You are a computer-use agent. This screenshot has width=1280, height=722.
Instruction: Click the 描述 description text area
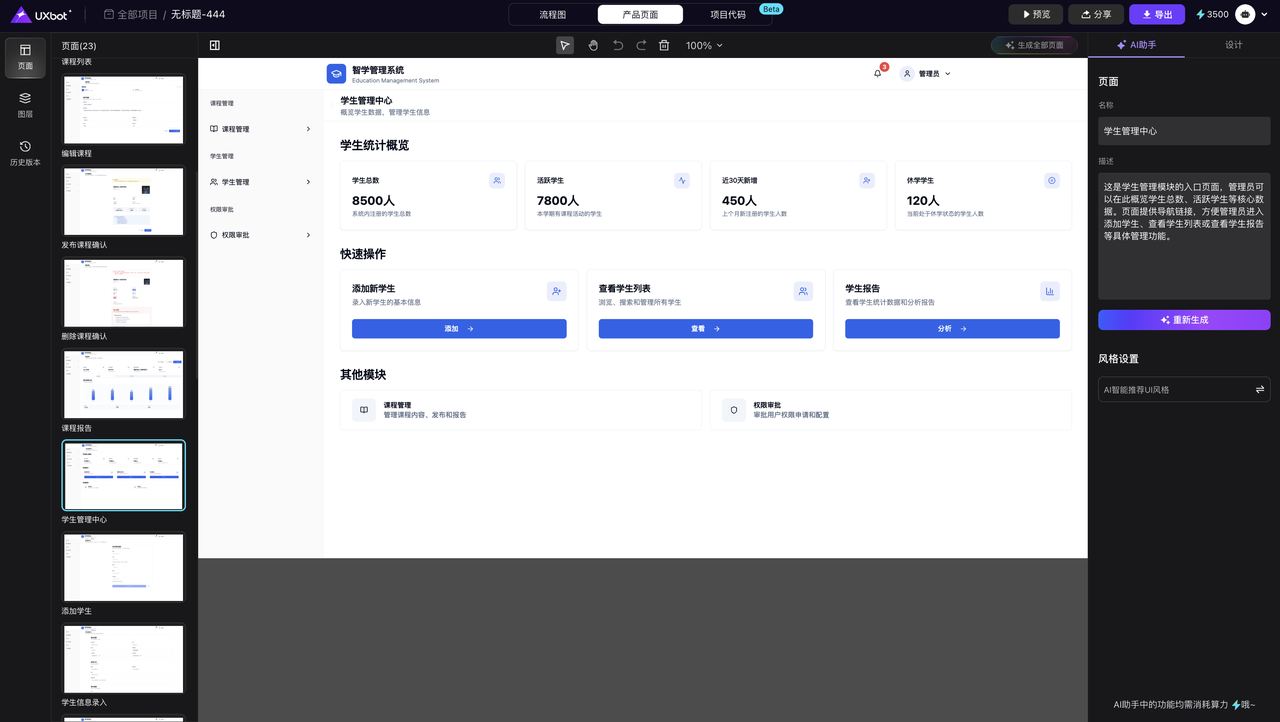click(1184, 236)
